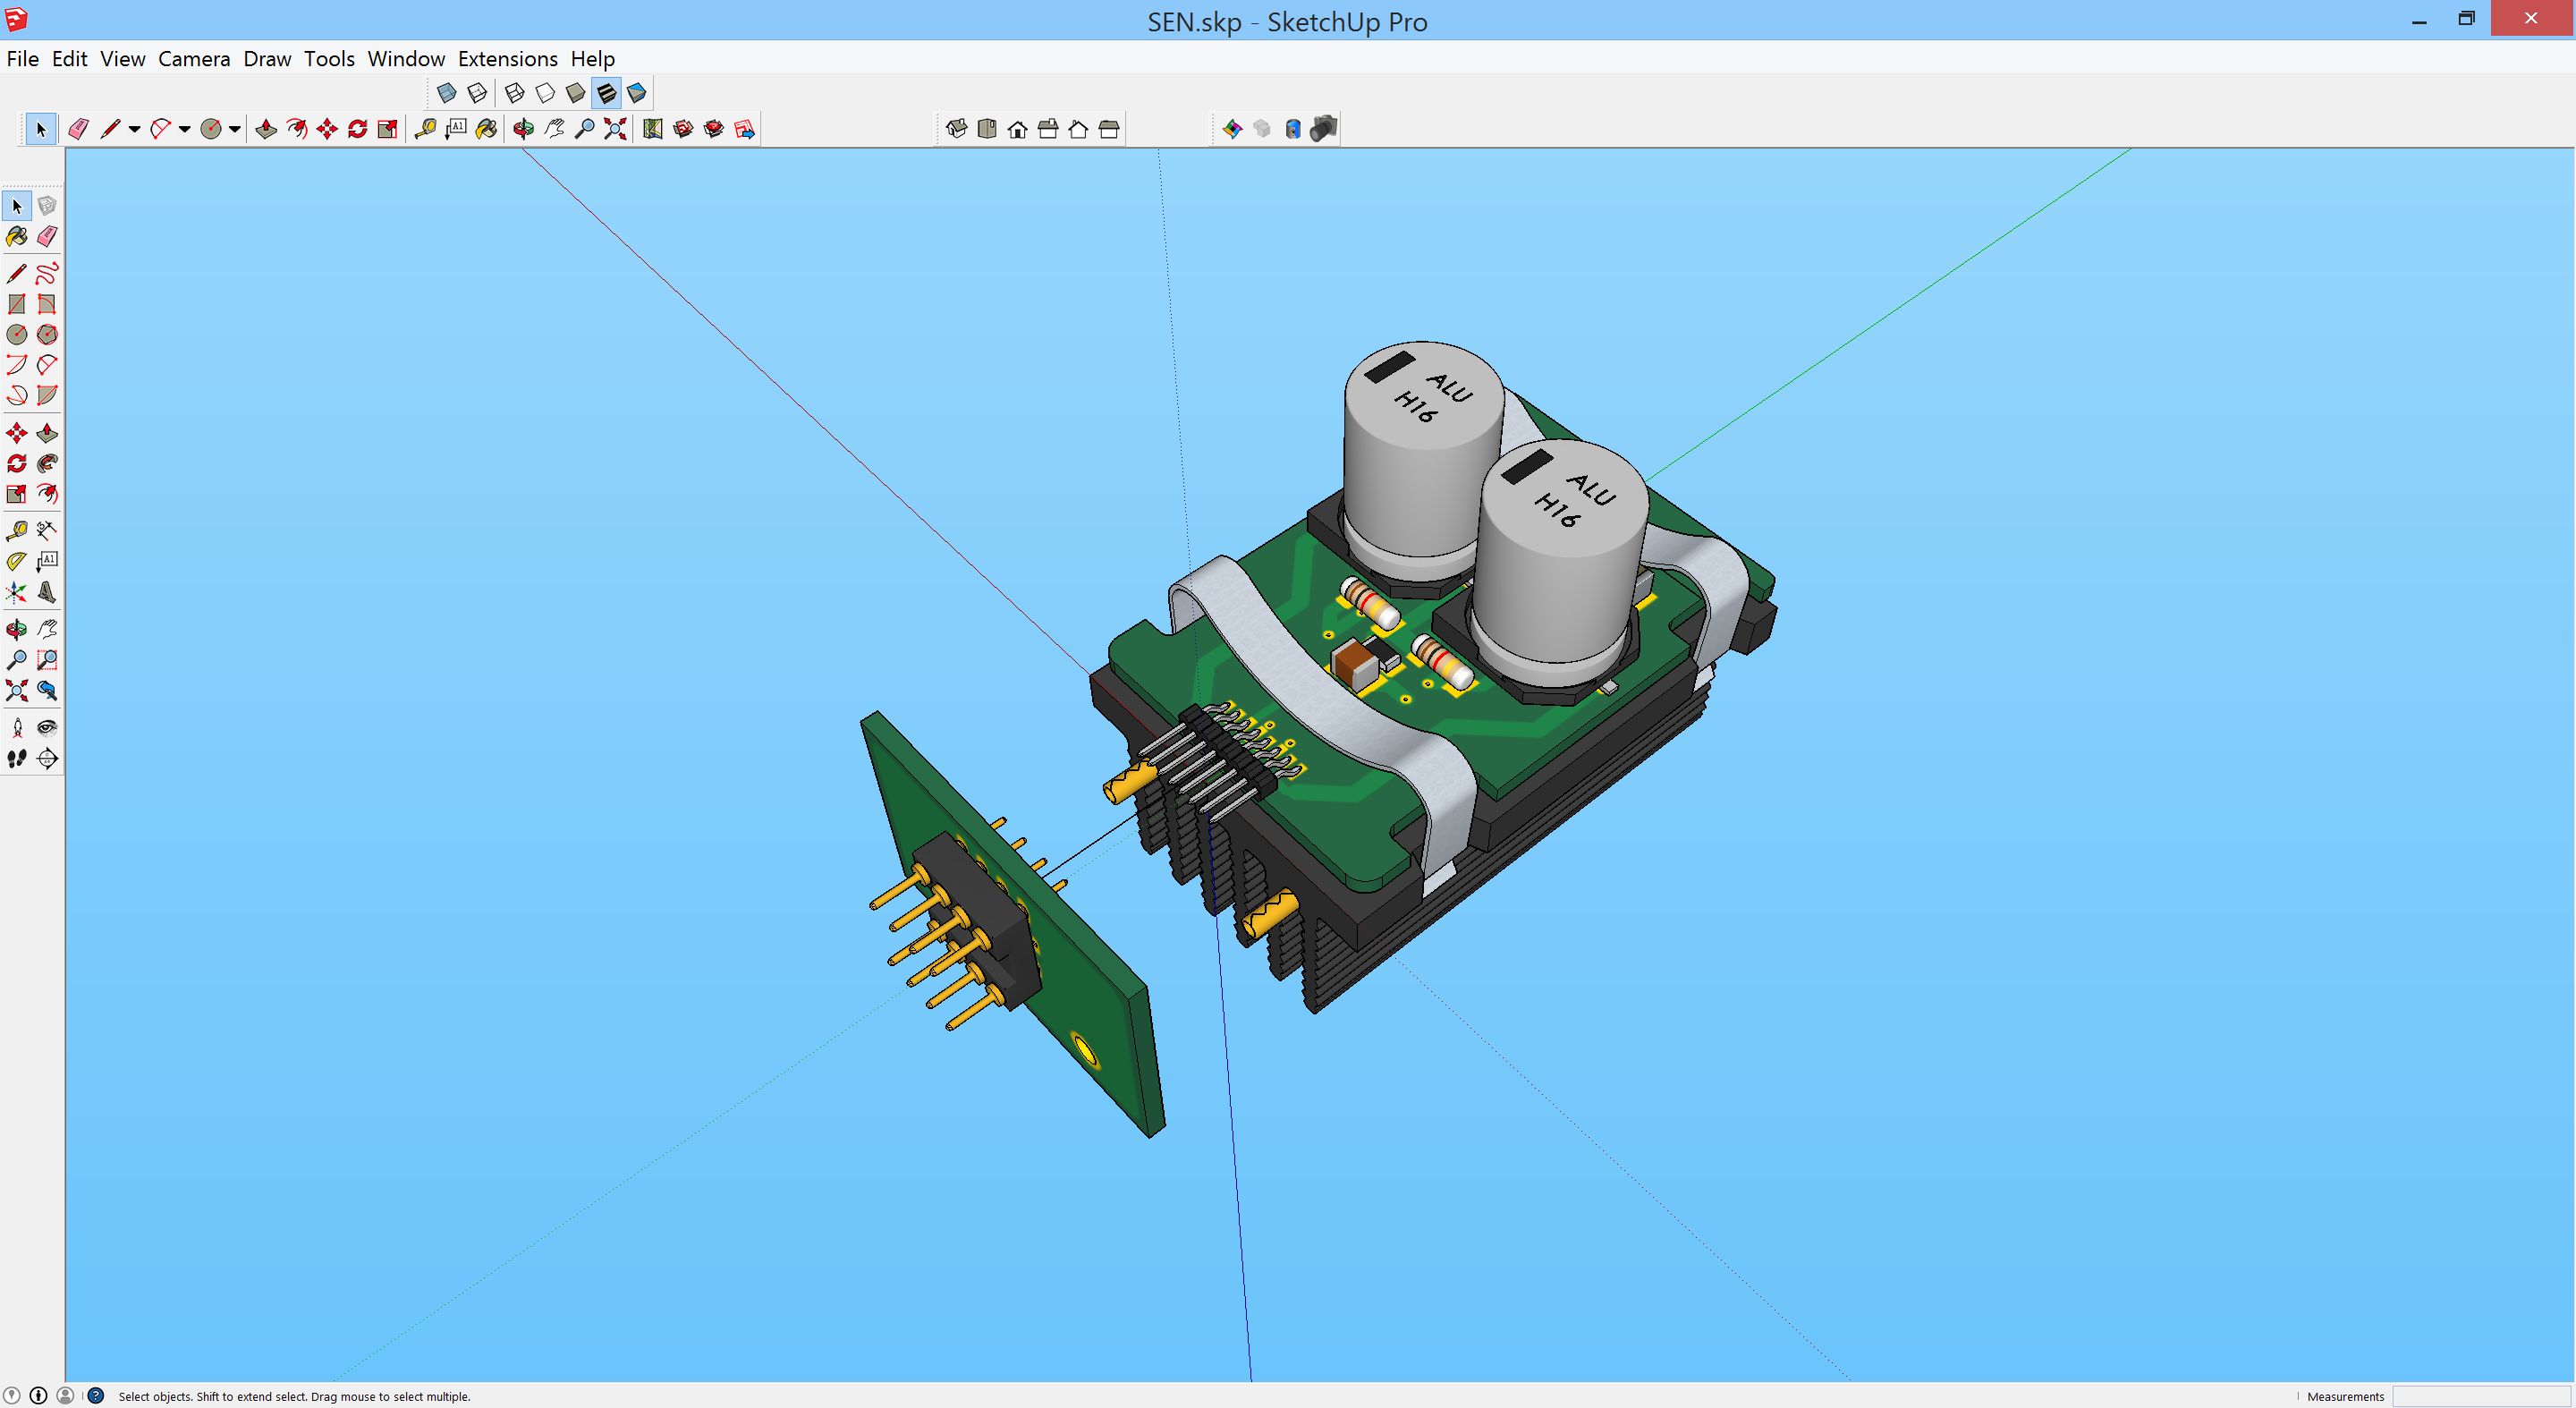
Task: Return to the Previous camera view
Action: [47, 690]
